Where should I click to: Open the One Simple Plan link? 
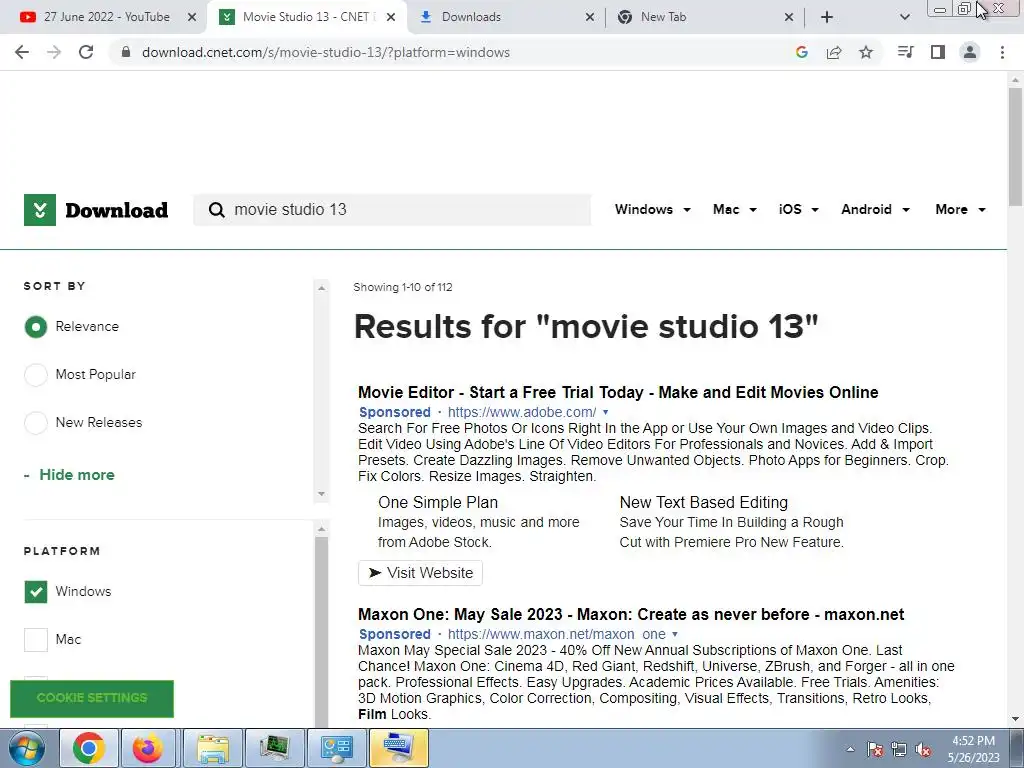[438, 502]
